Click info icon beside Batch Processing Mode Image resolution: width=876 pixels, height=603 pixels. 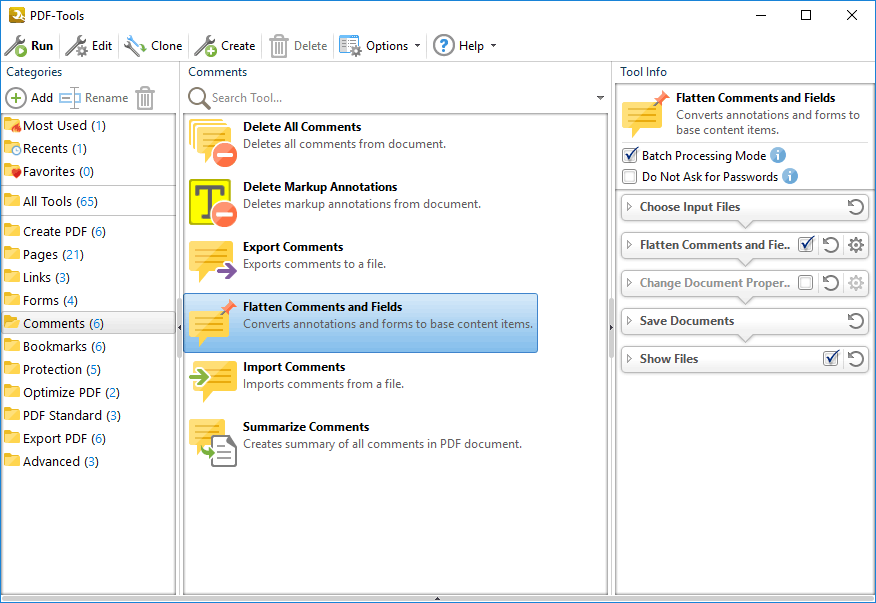click(778, 155)
